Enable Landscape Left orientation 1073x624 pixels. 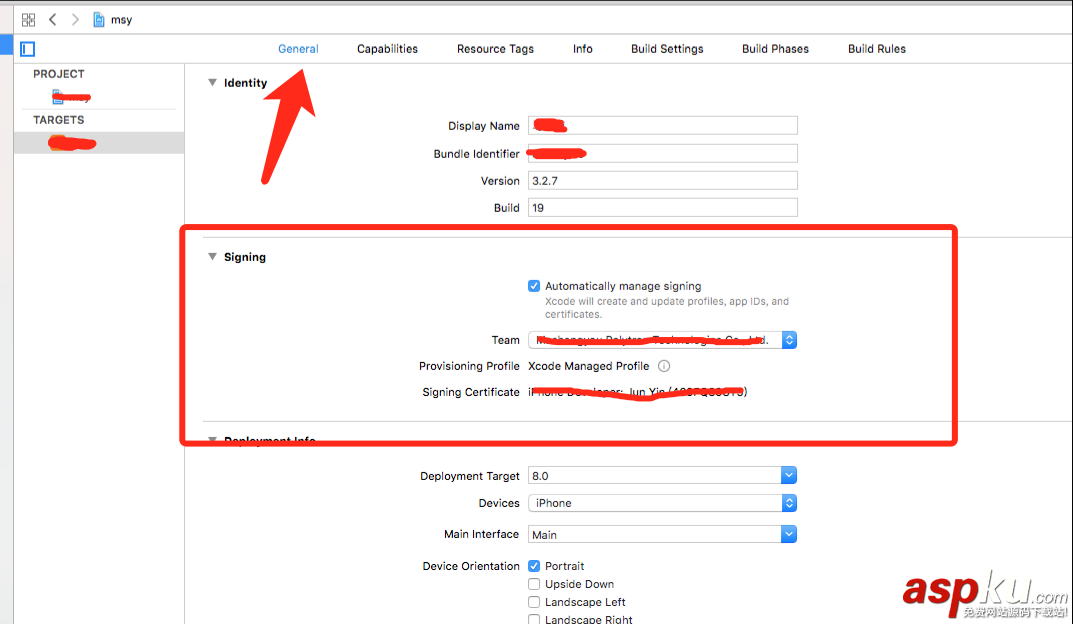point(534,602)
